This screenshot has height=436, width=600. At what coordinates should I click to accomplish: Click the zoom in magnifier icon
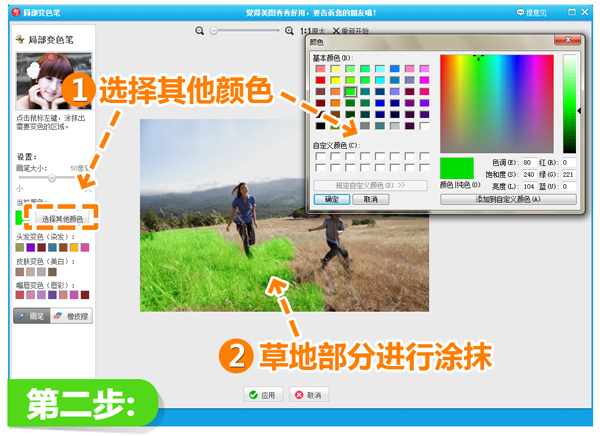tap(291, 32)
